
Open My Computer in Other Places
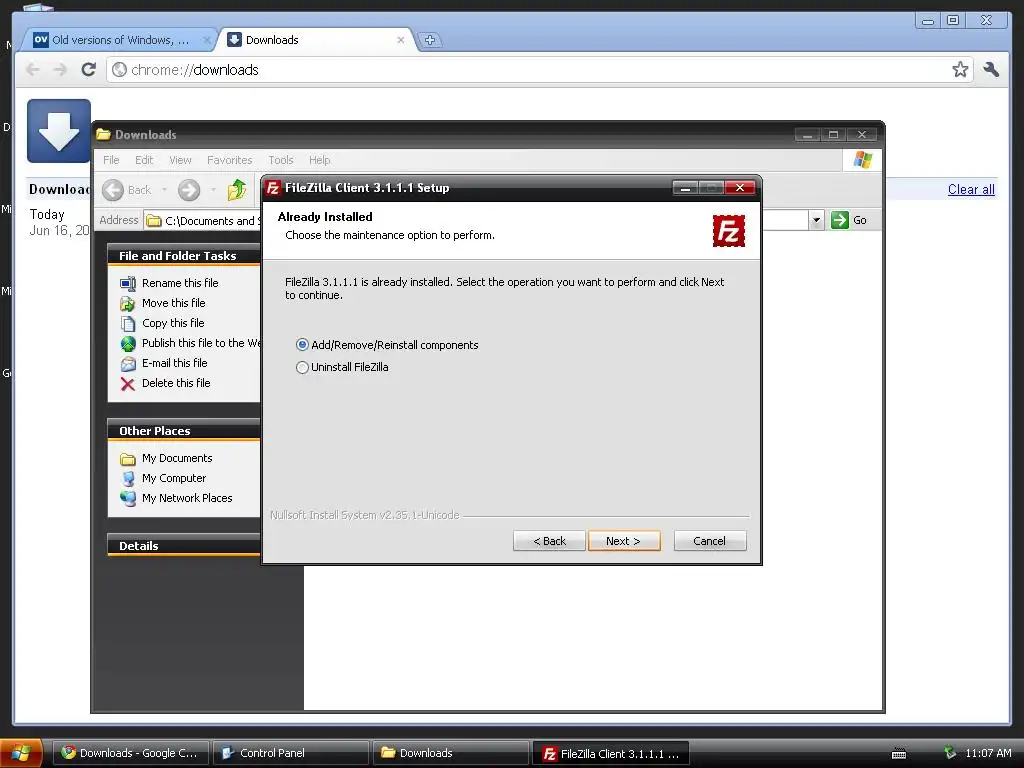pos(174,478)
